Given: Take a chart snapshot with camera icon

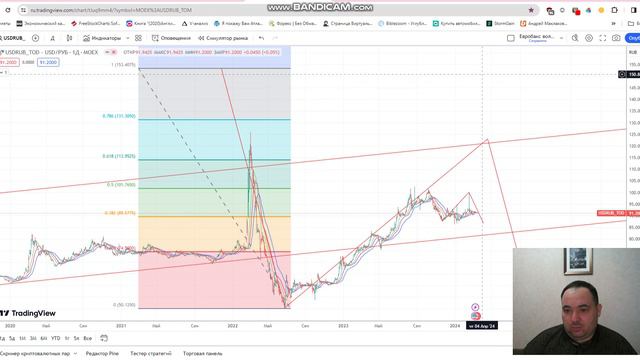Looking at the screenshot, I should (x=616, y=38).
